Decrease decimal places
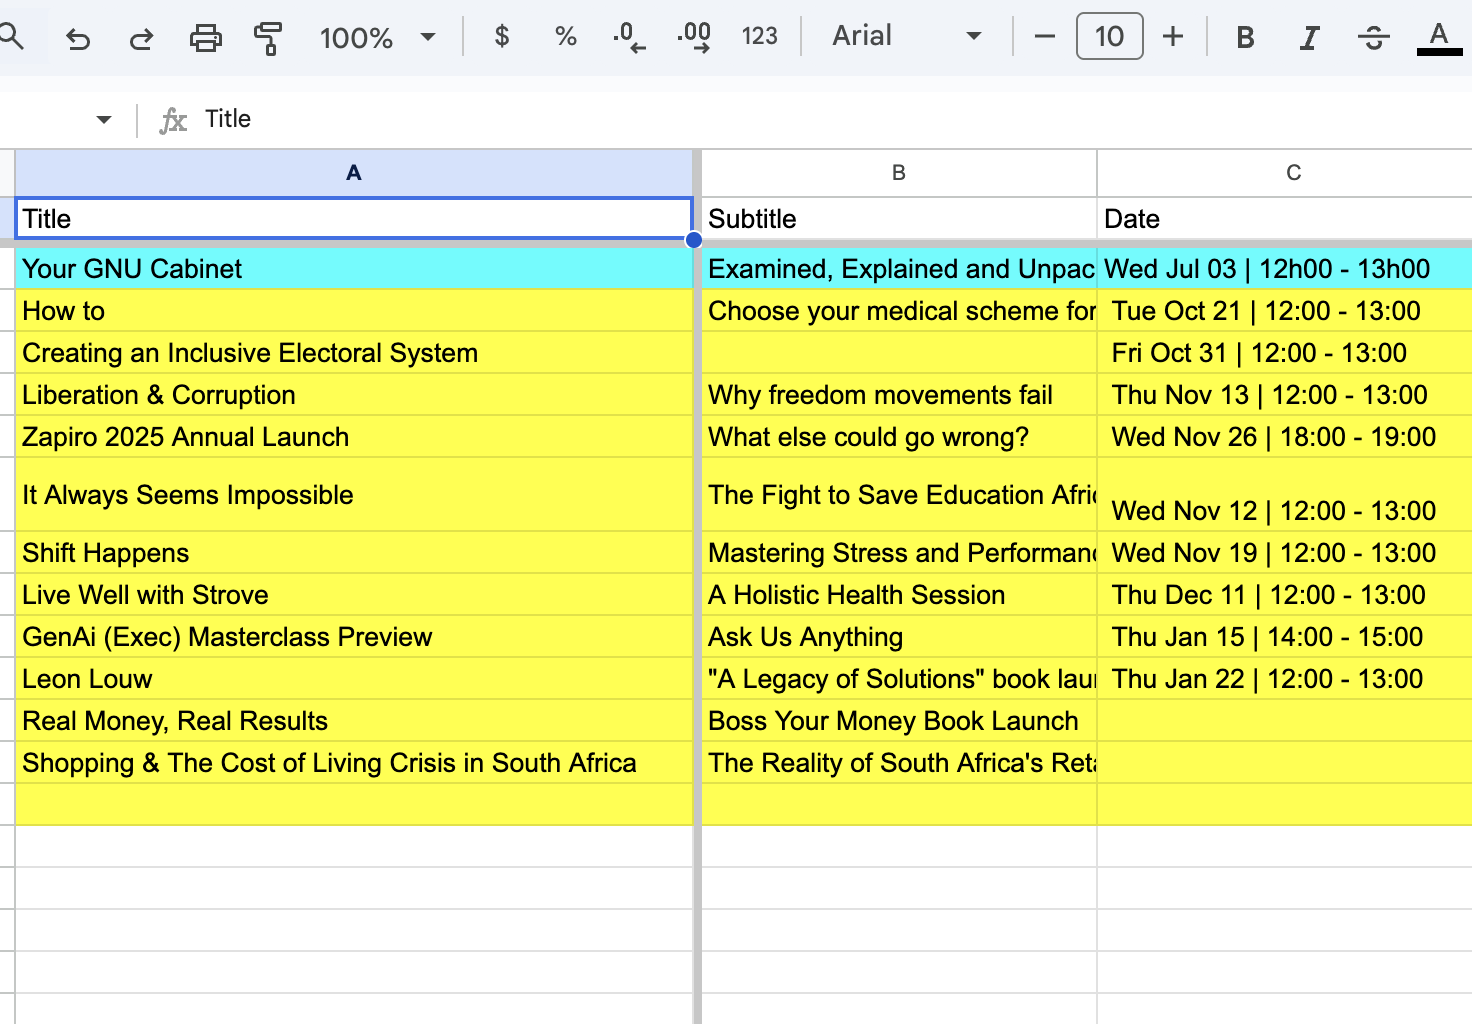Viewport: 1472px width, 1024px height. [x=629, y=37]
